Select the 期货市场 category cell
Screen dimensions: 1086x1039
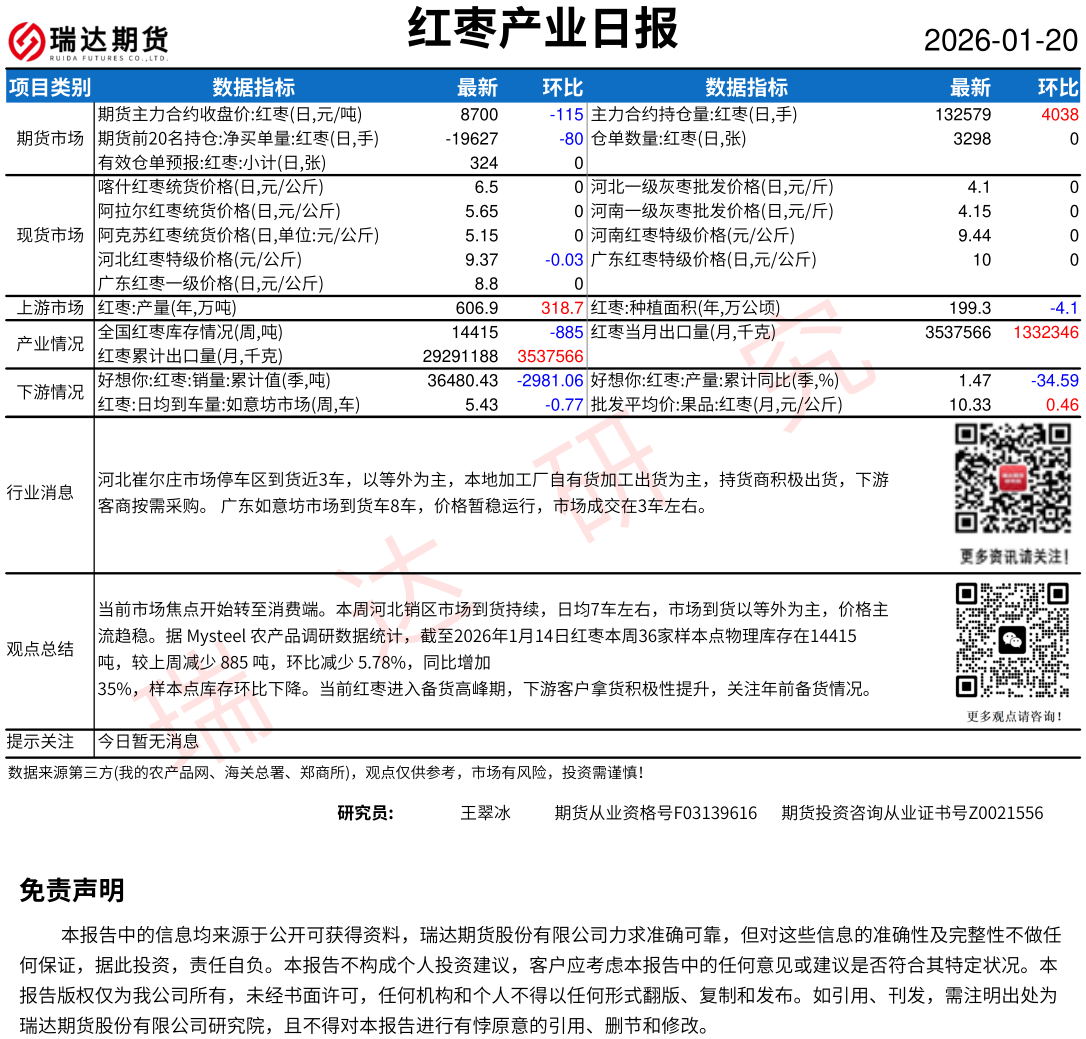pyautogui.click(x=50, y=138)
